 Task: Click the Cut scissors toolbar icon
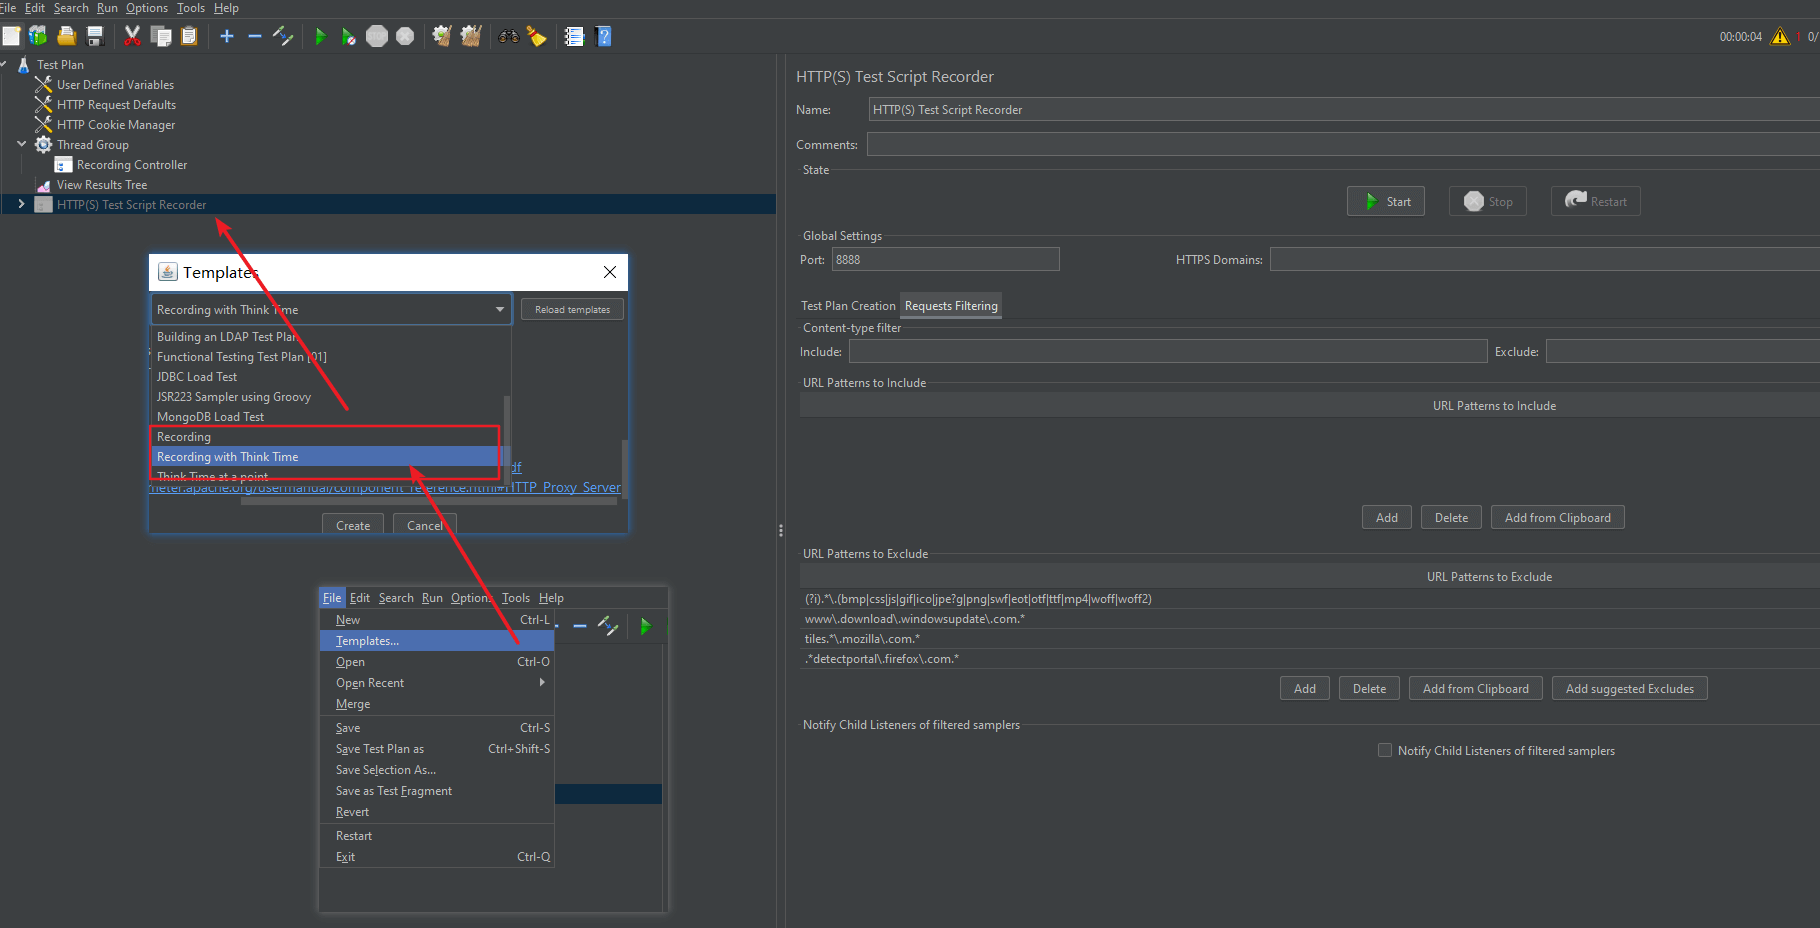coord(132,36)
